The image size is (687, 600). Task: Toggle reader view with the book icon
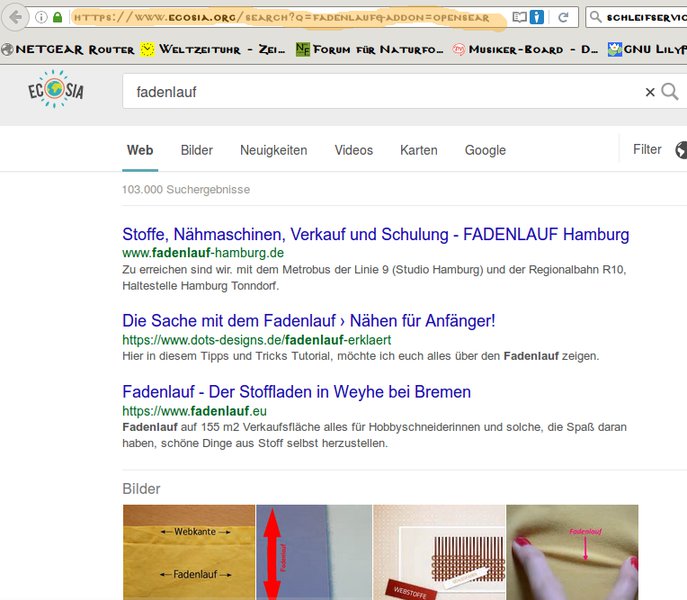520,18
